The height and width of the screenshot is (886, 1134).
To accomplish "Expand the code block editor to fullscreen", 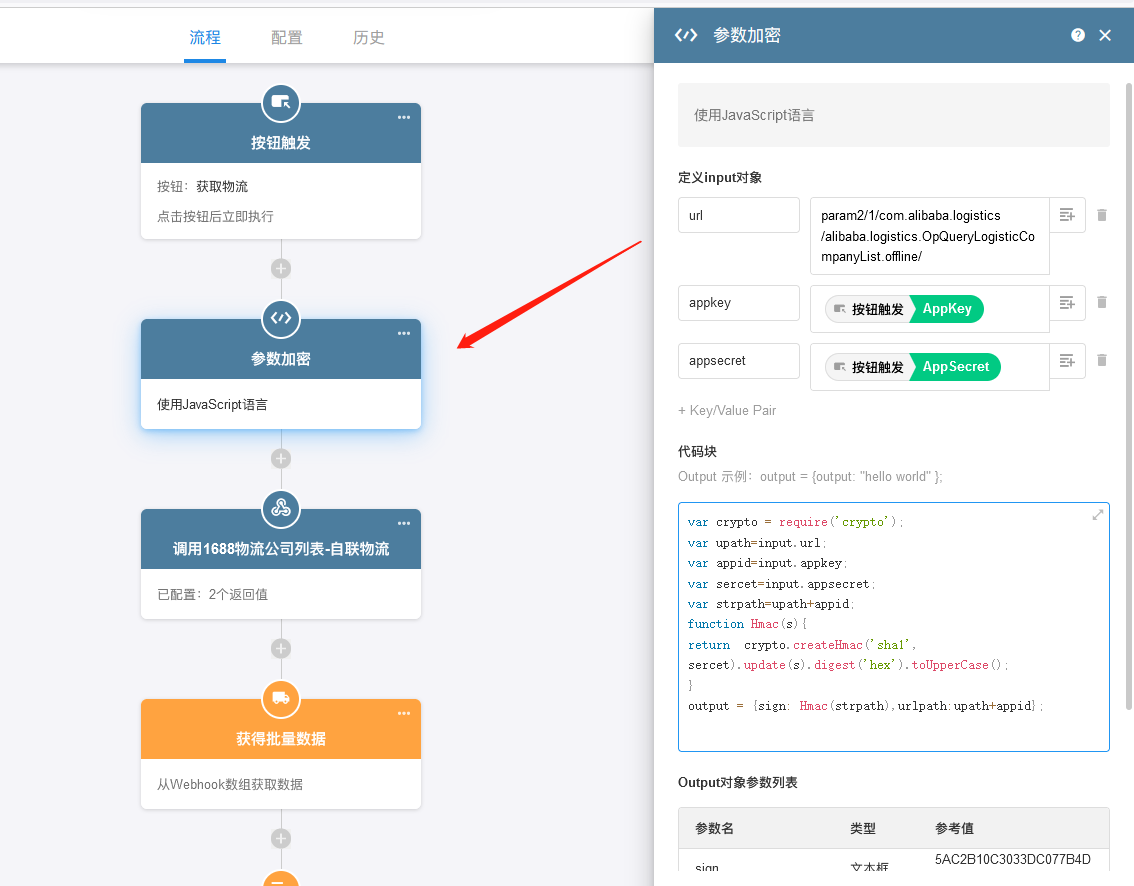I will point(1097,515).
